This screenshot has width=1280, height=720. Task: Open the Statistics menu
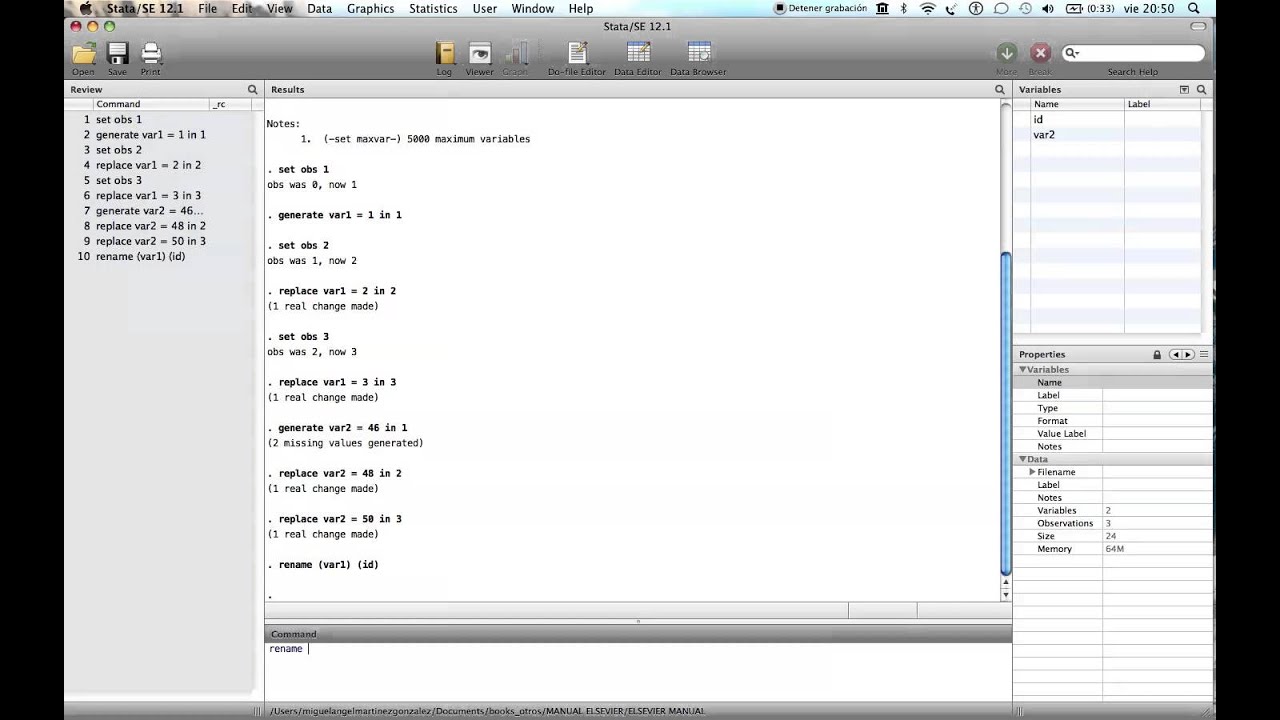coord(433,8)
